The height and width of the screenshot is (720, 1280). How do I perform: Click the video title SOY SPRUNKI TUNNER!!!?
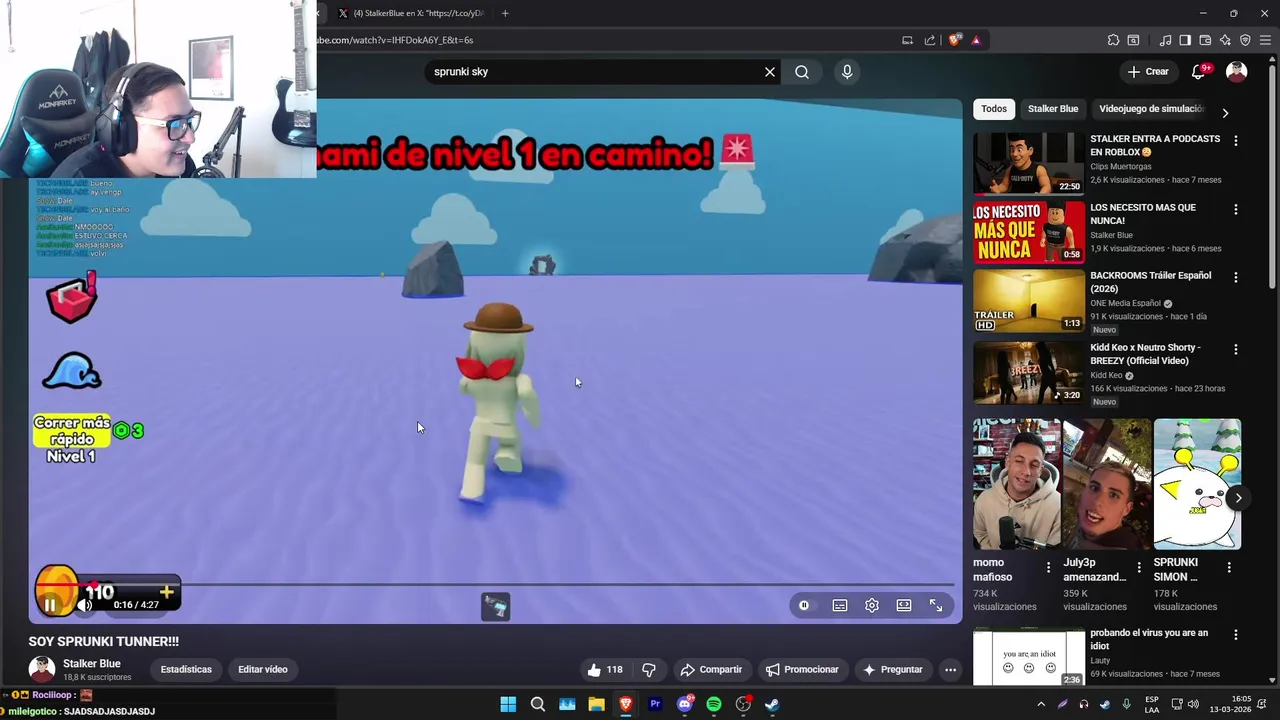[104, 641]
